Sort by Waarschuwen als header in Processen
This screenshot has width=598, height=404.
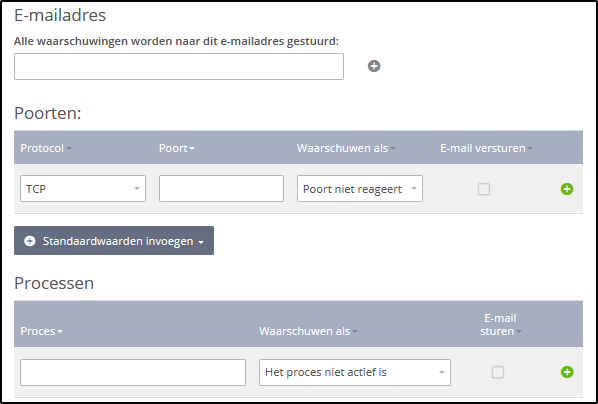click(308, 331)
